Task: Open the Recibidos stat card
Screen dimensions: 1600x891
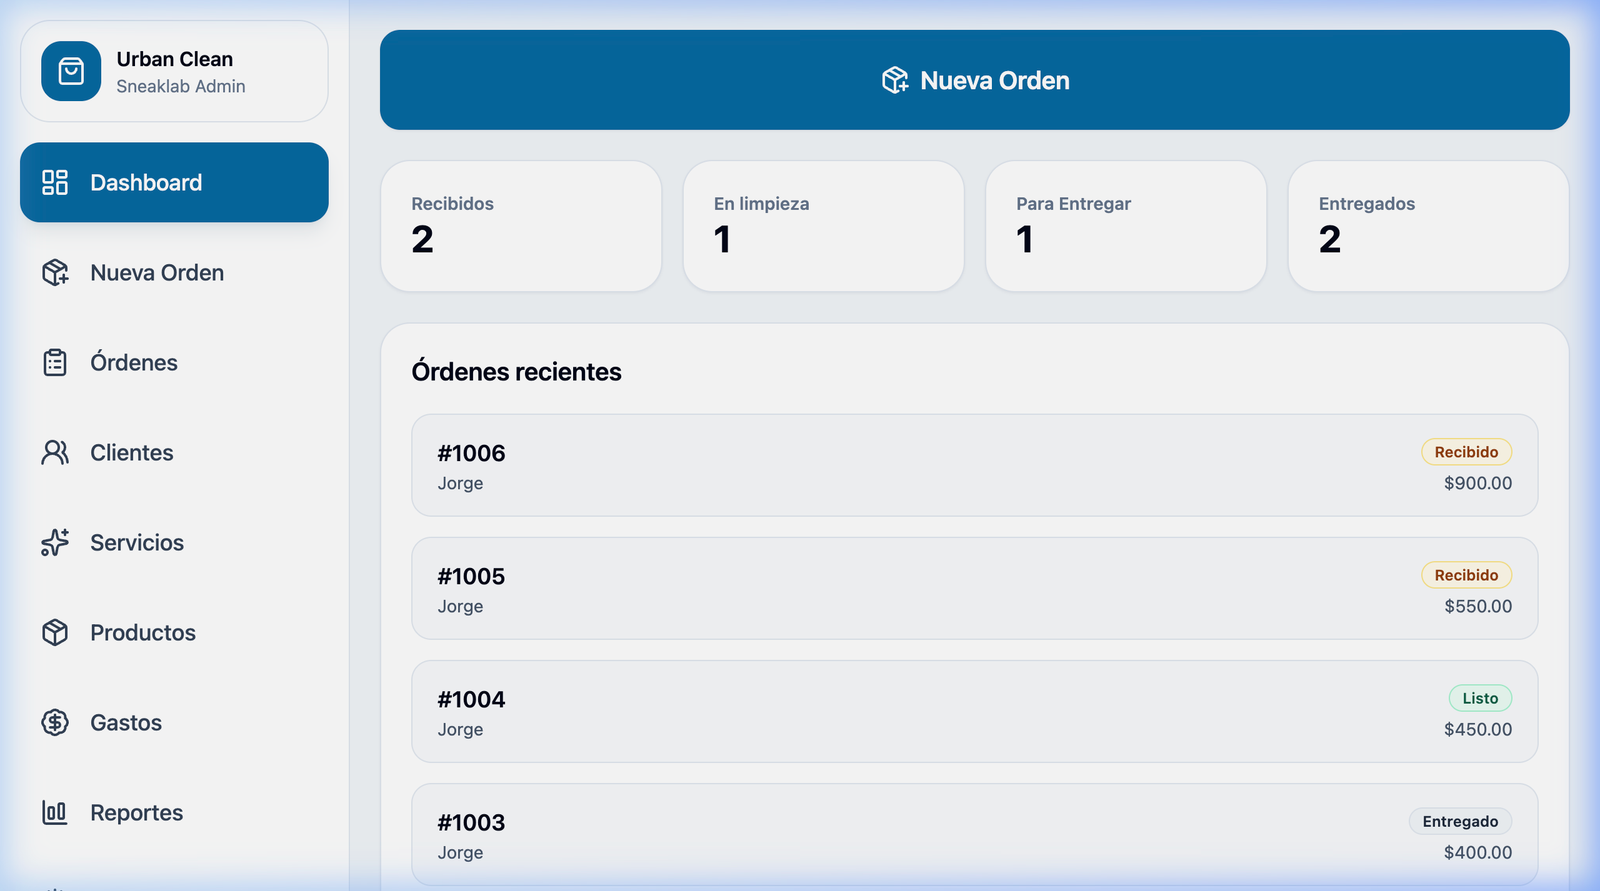Action: [521, 226]
